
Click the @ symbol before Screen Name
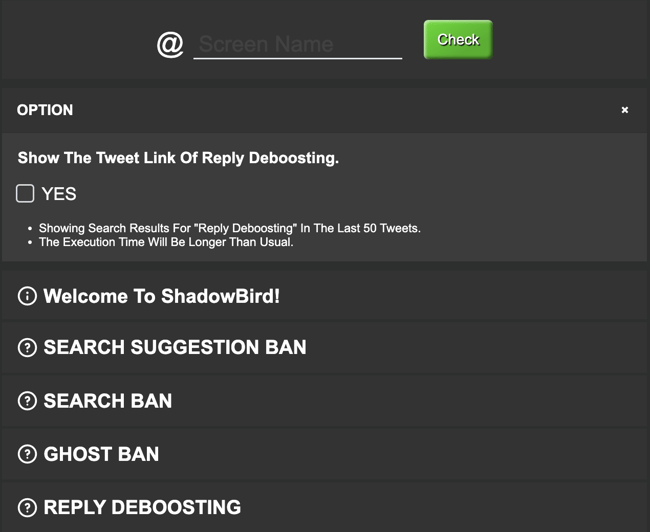[x=170, y=44]
